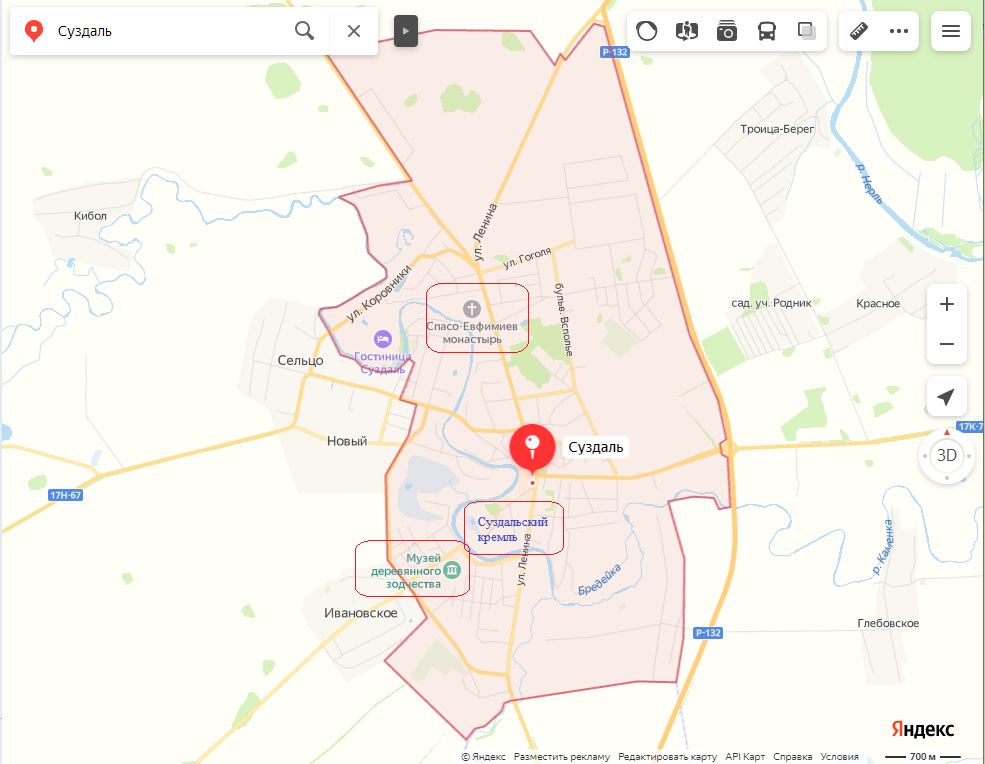Click the red Суздаль map pin
The width and height of the screenshot is (985, 764).
click(x=532, y=448)
